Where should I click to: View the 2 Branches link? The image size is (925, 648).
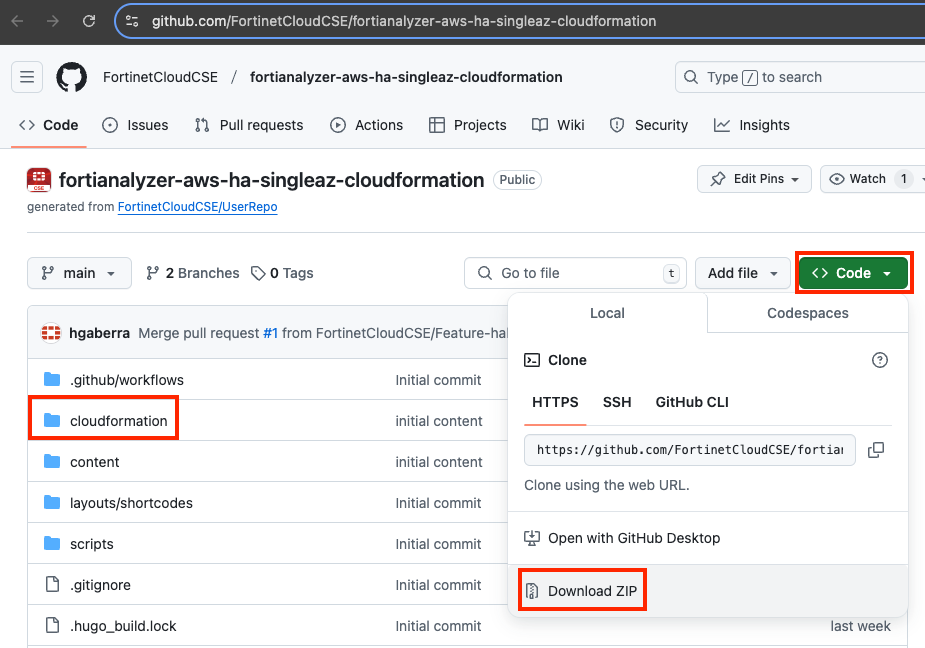click(x=193, y=273)
